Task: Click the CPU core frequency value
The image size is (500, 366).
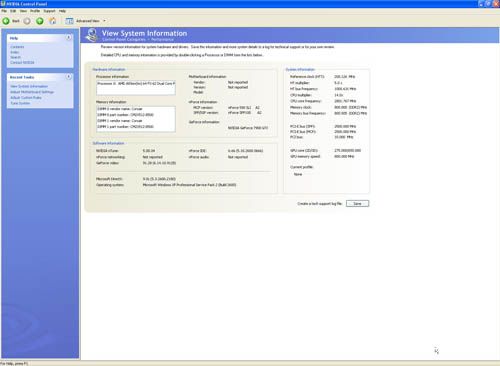Action: pos(345,101)
